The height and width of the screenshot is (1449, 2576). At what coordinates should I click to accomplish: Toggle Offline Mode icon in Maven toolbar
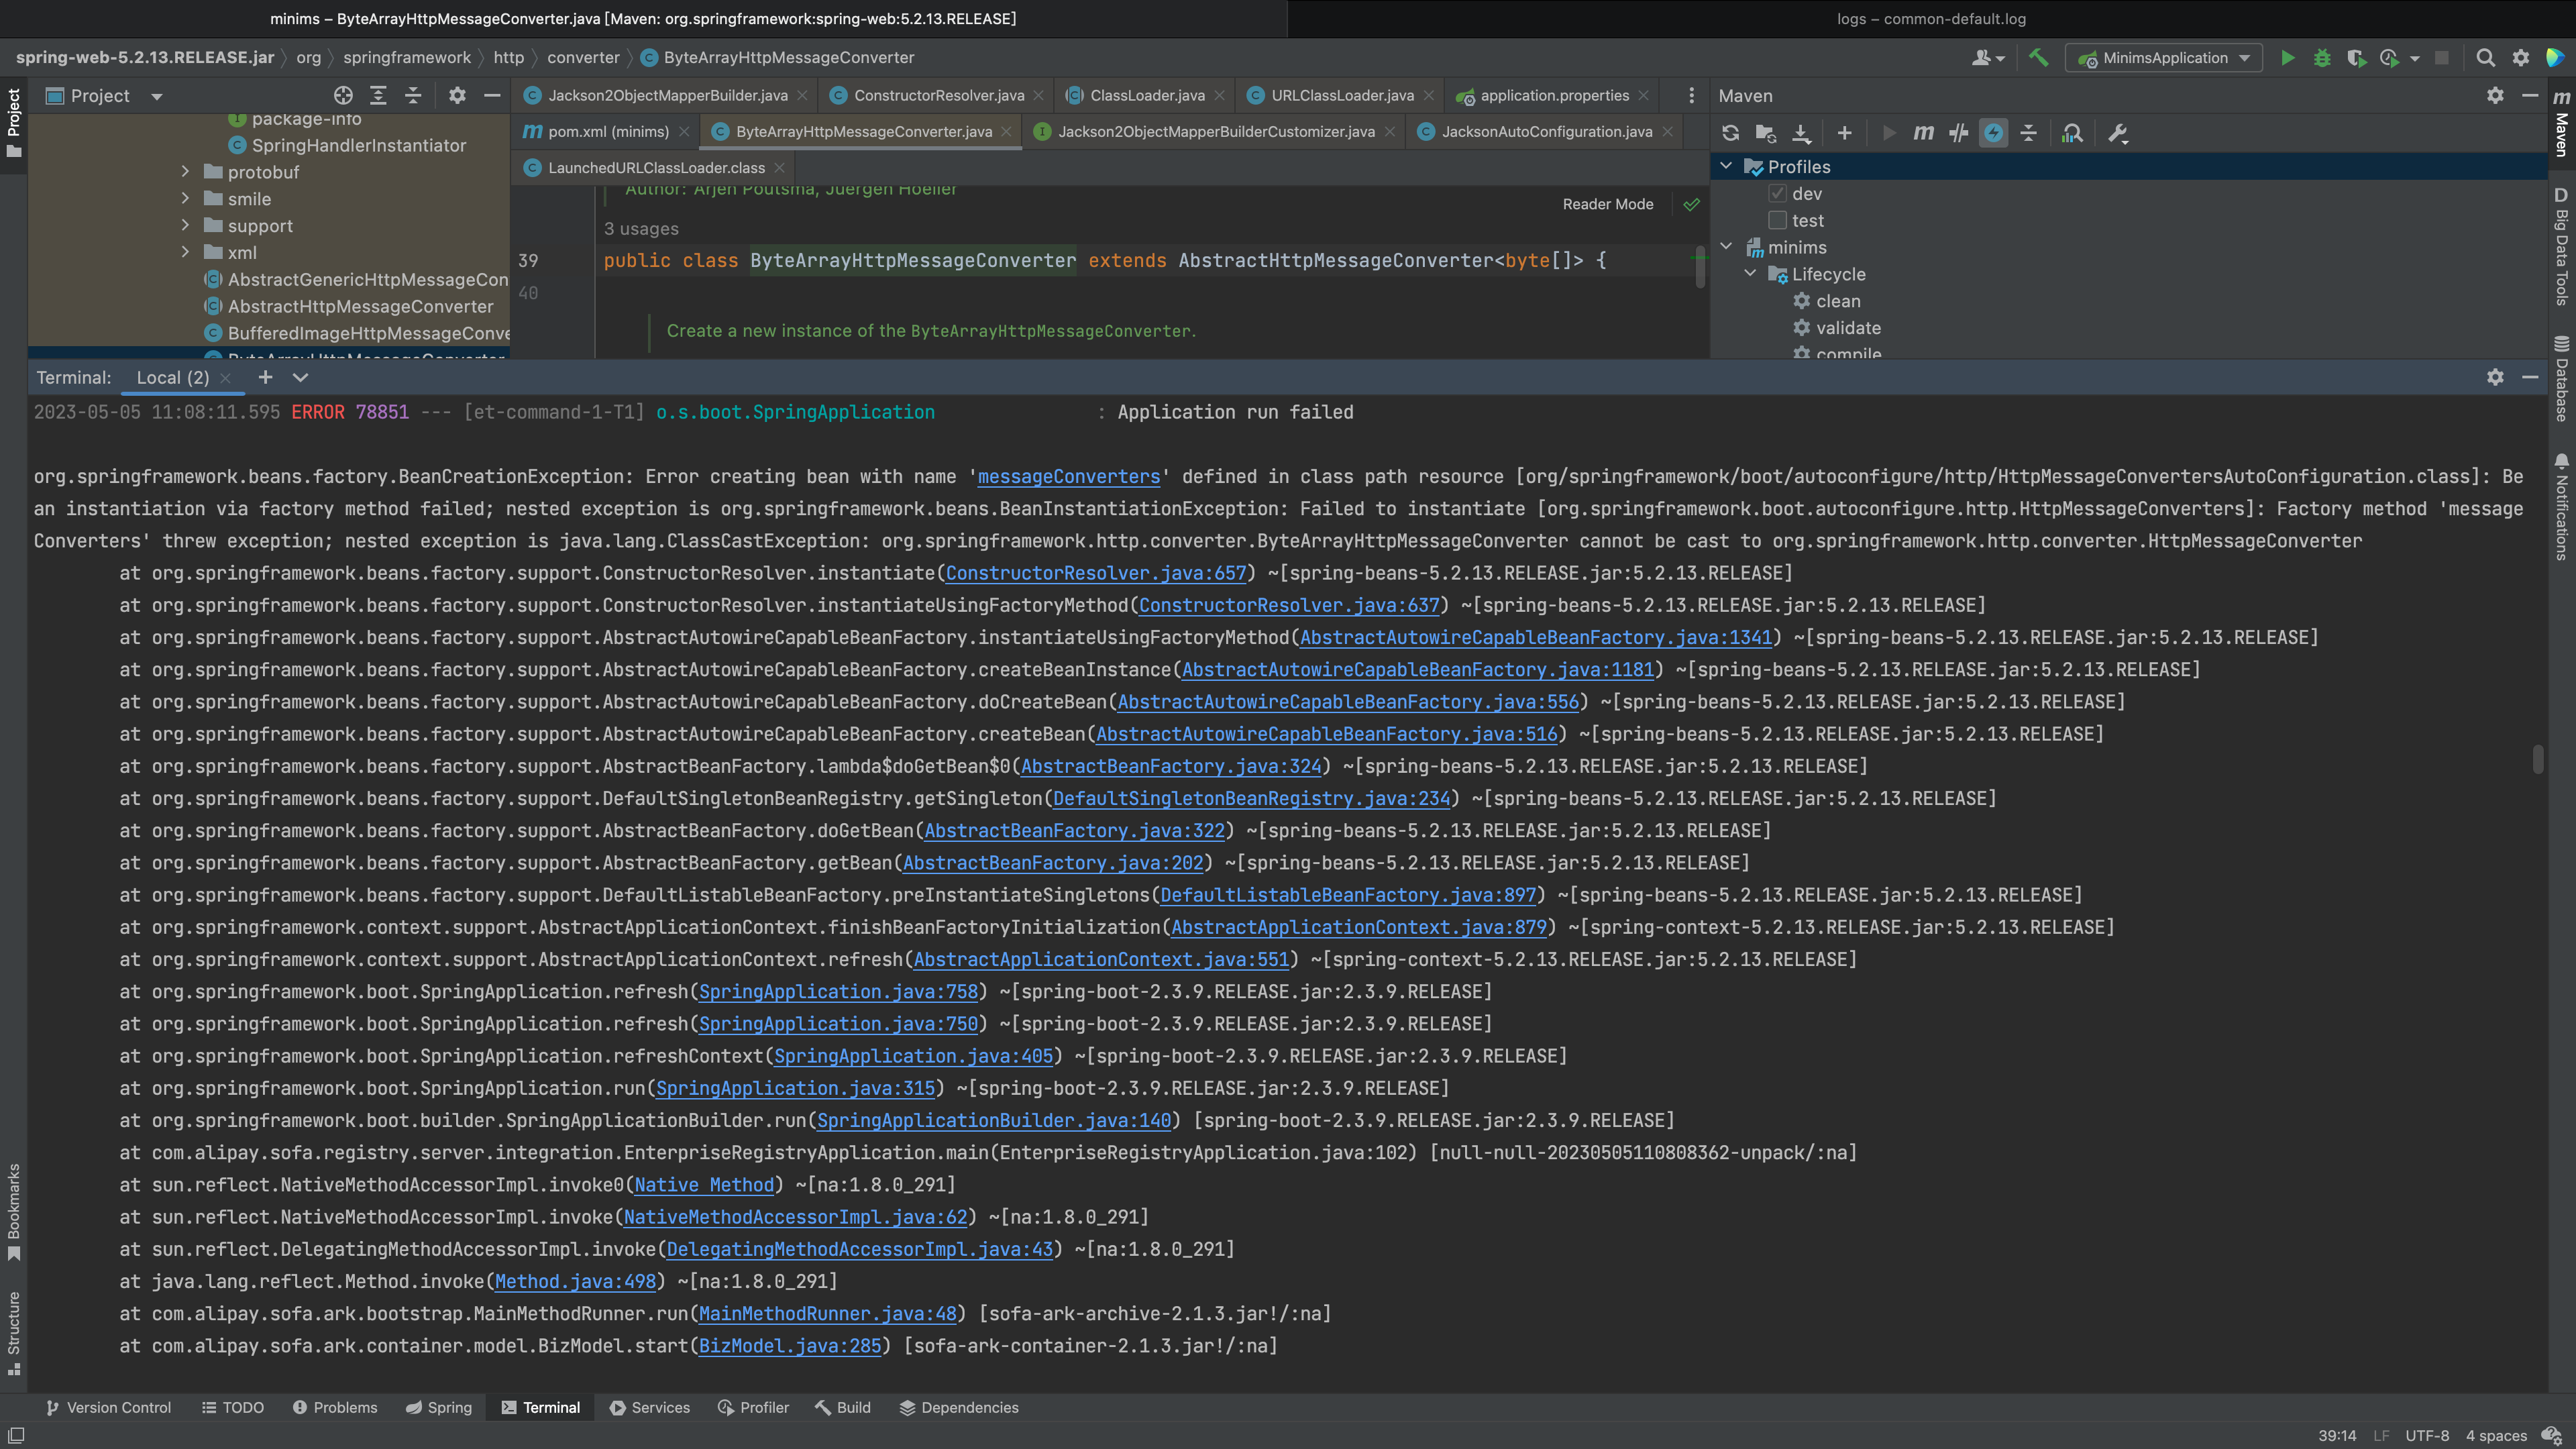(1993, 133)
